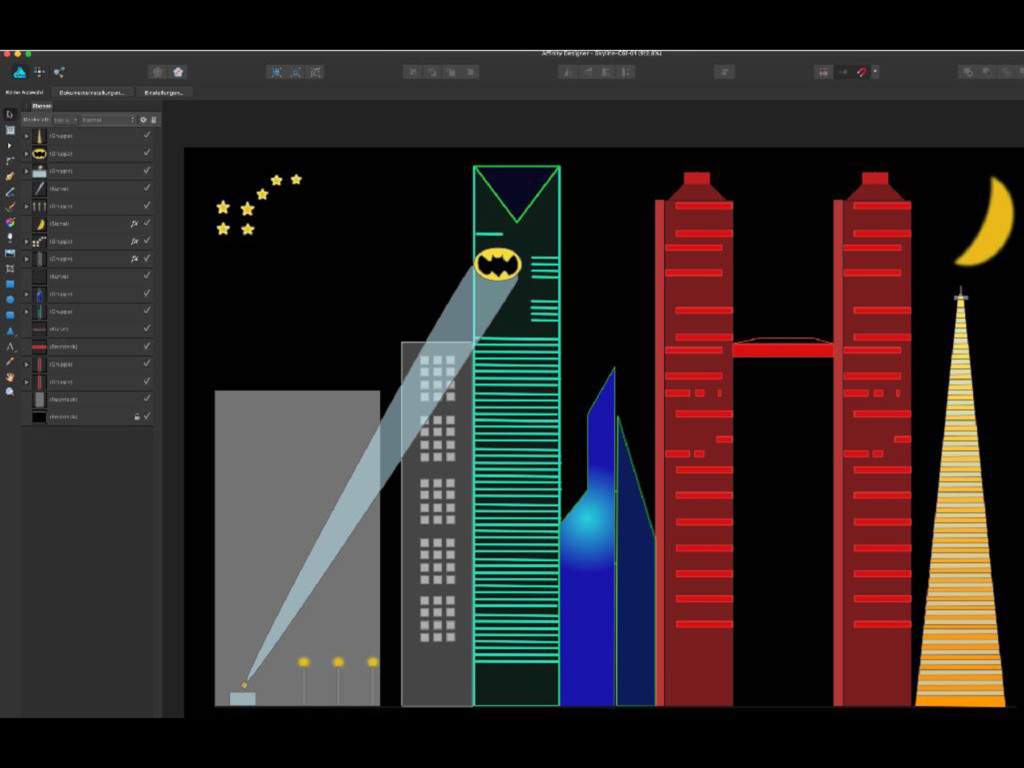Select the Transparency tool
This screenshot has height=768, width=1024.
click(x=10, y=238)
